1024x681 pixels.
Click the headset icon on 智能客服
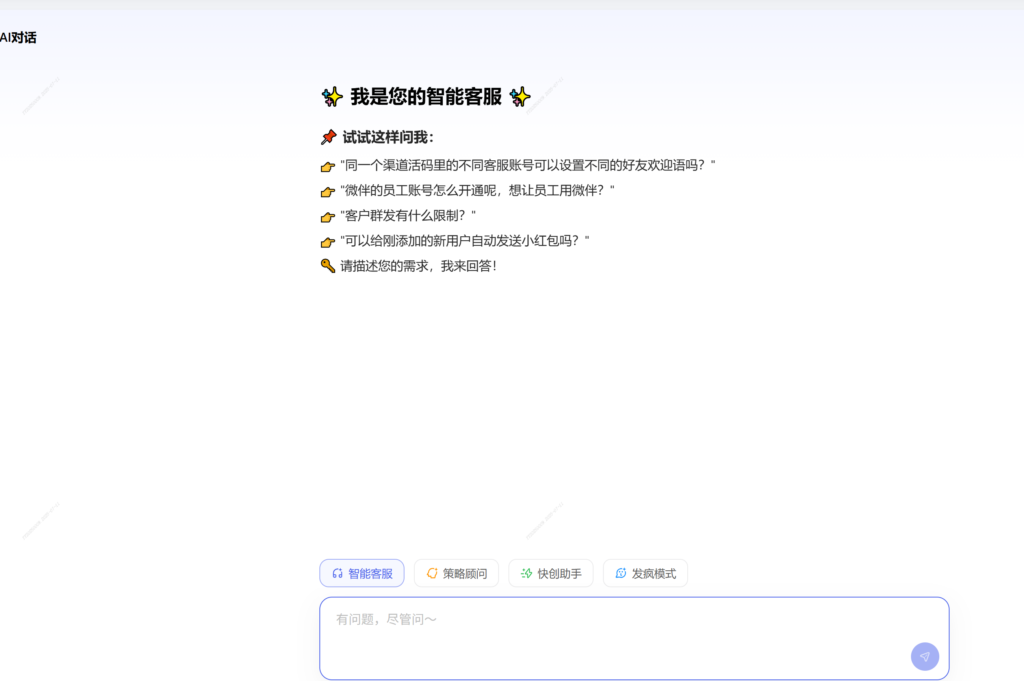[x=337, y=573]
